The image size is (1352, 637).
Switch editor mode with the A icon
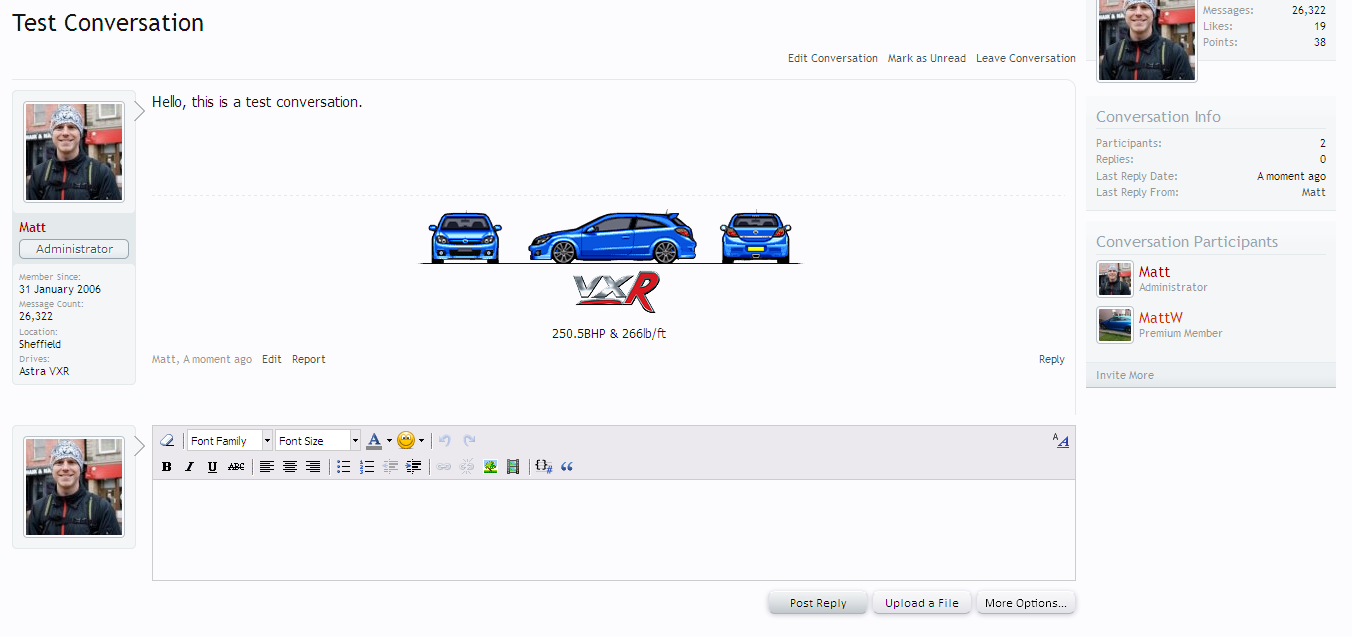tap(1061, 440)
